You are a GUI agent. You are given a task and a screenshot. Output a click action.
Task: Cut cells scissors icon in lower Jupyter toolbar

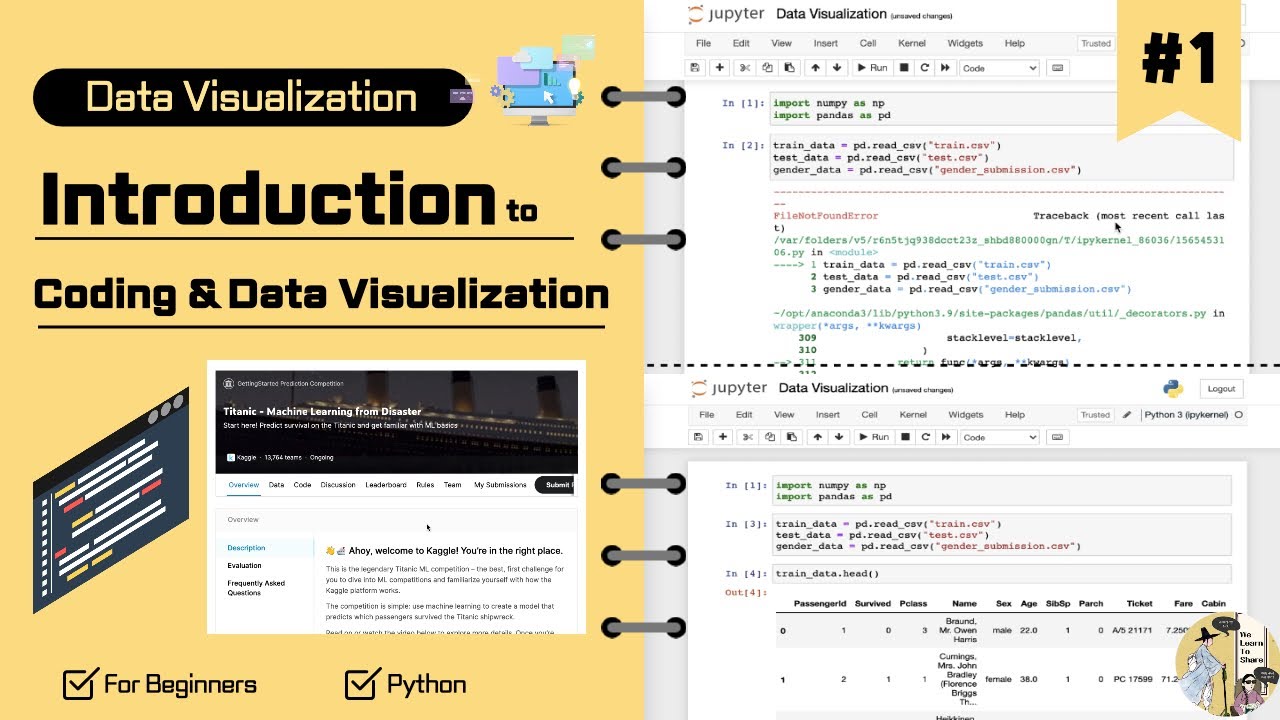[x=746, y=437]
